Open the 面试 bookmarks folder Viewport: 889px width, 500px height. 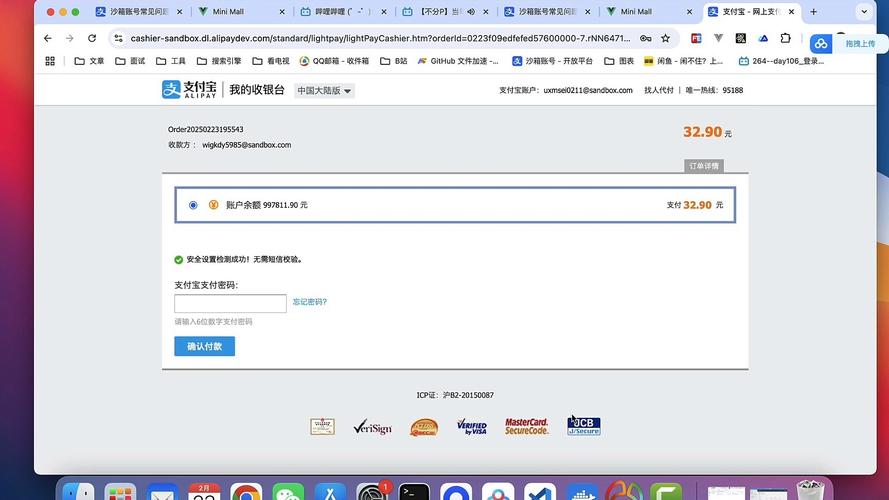pyautogui.click(x=130, y=61)
